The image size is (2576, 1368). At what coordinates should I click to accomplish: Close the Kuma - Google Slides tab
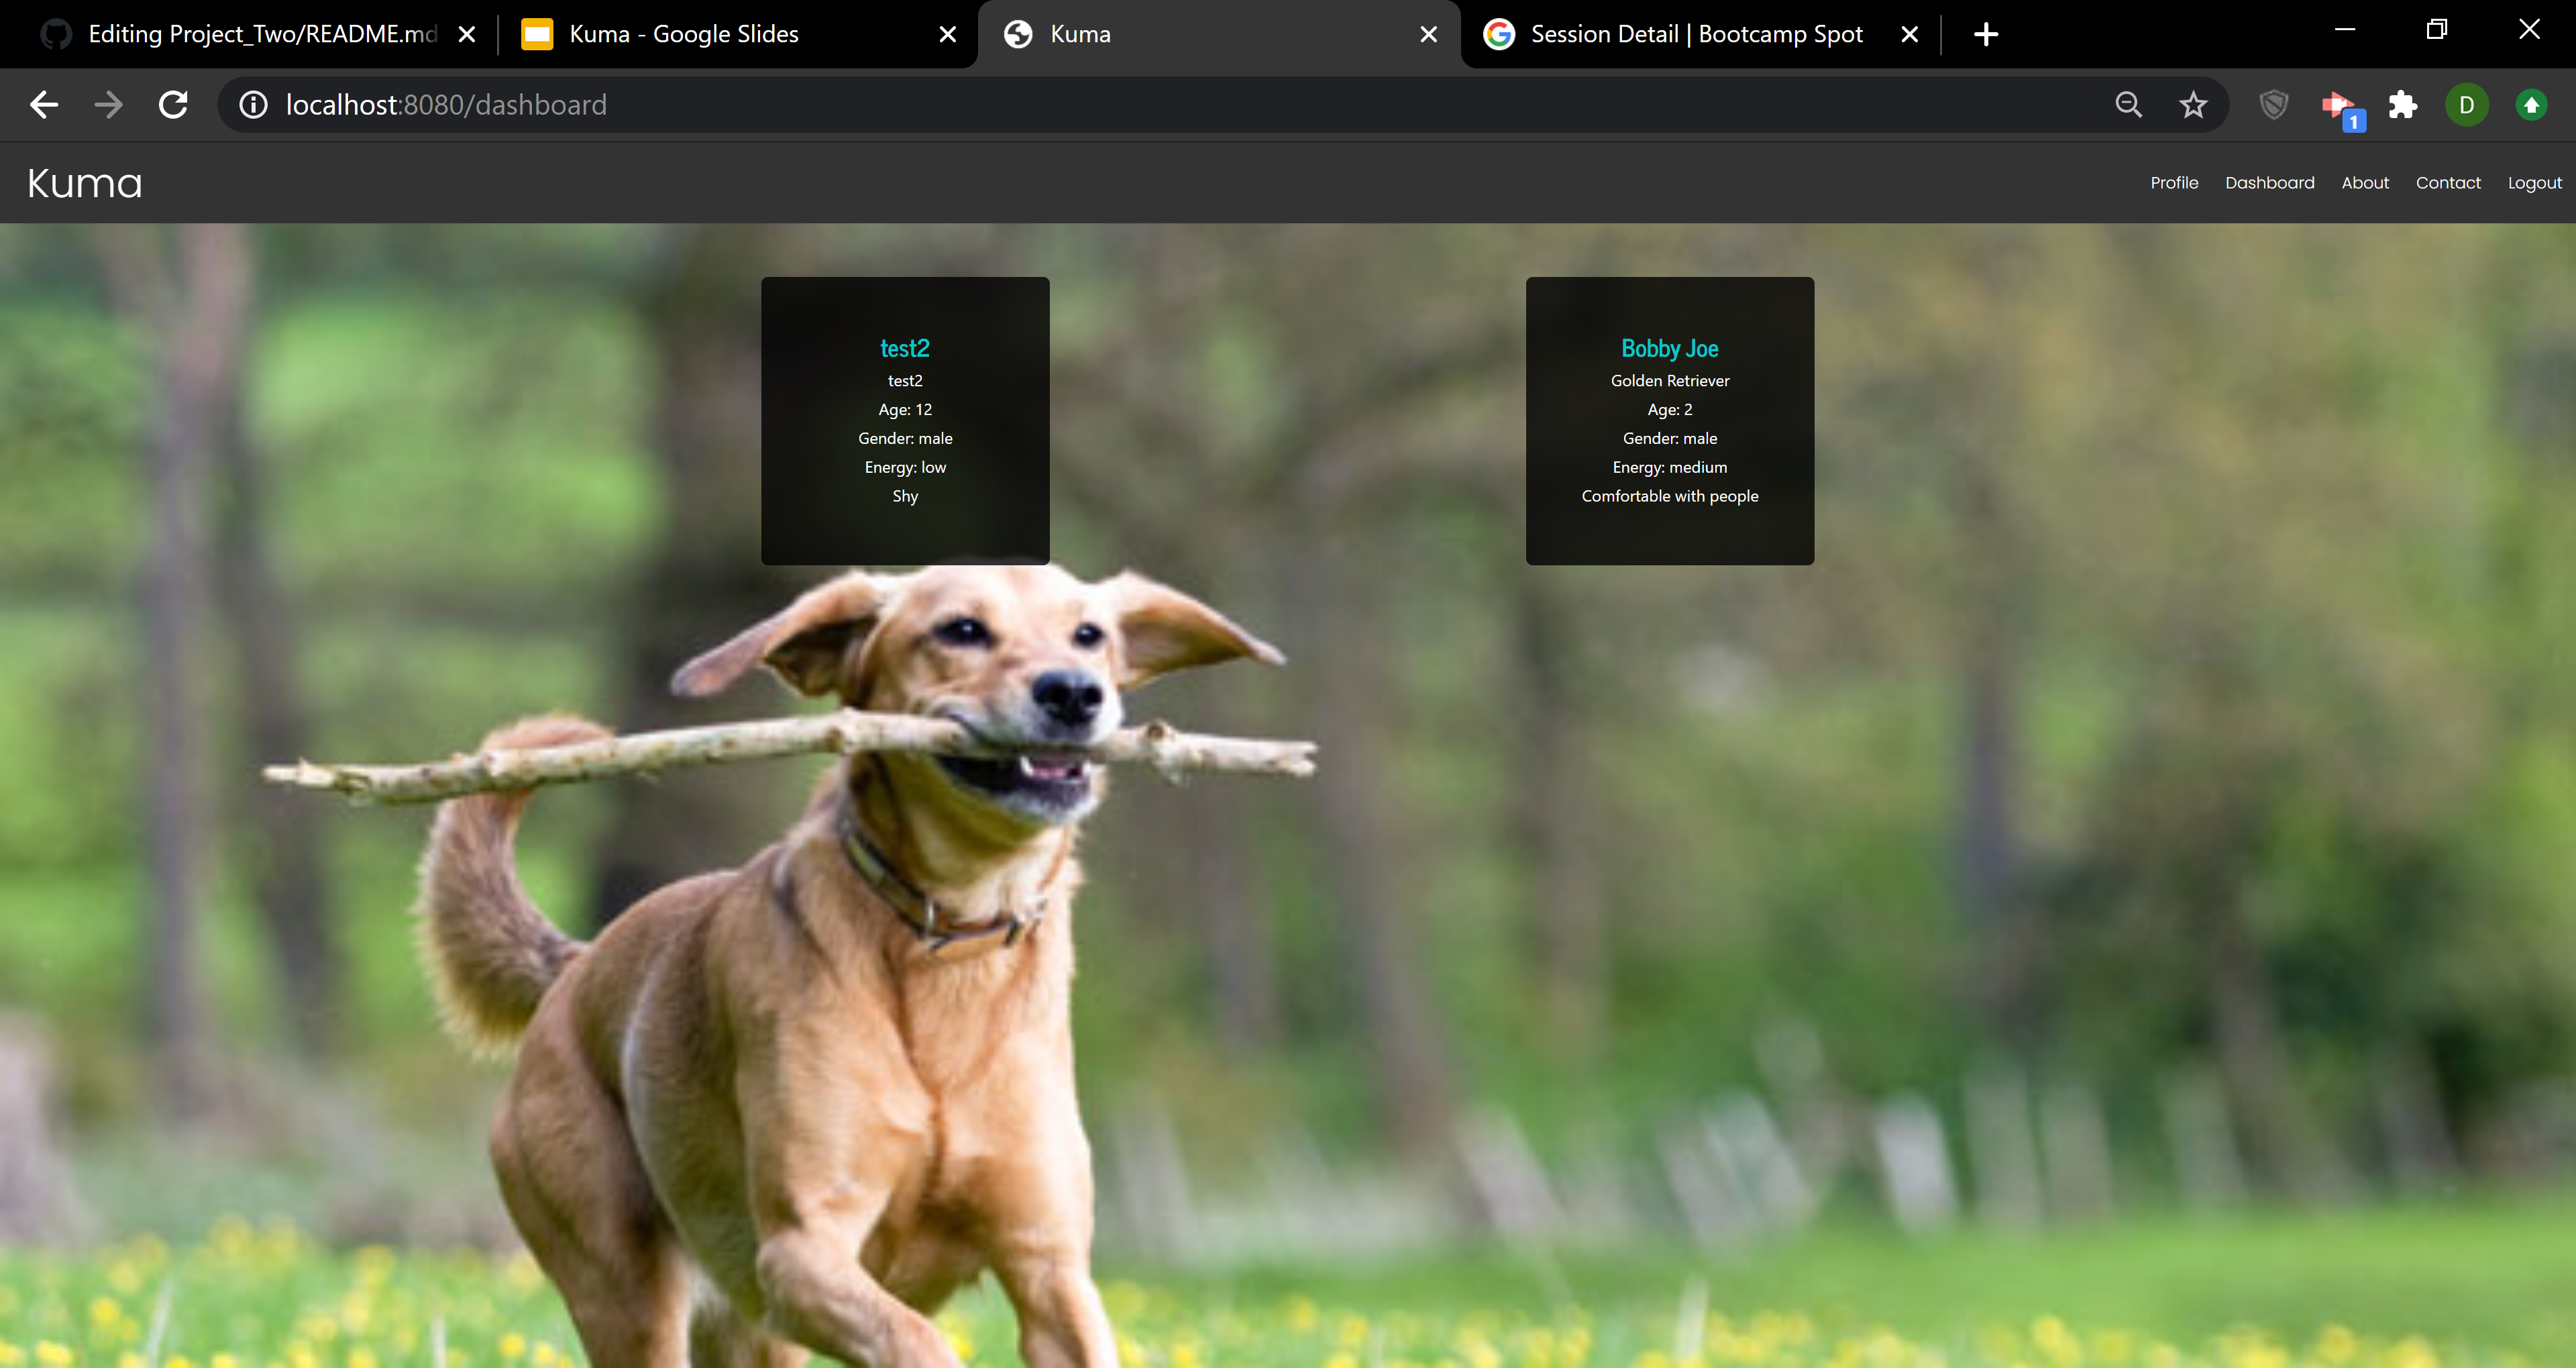pyautogui.click(x=948, y=34)
